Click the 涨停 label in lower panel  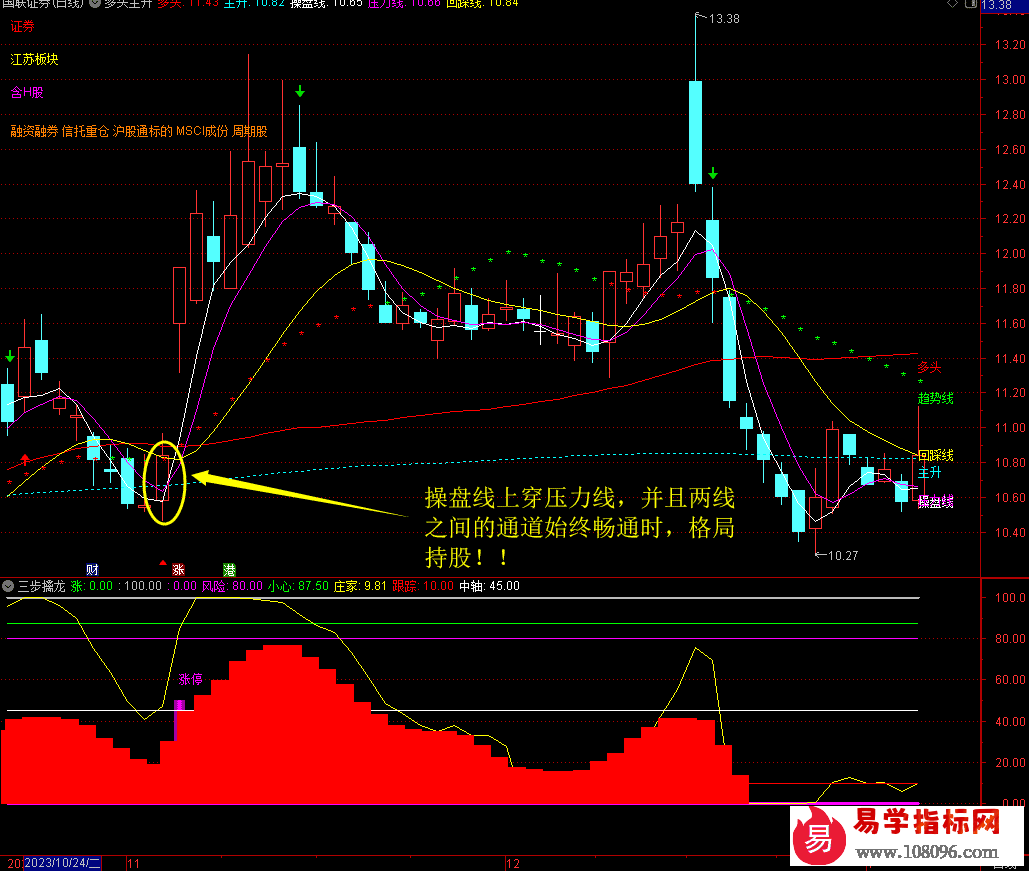click(x=190, y=679)
